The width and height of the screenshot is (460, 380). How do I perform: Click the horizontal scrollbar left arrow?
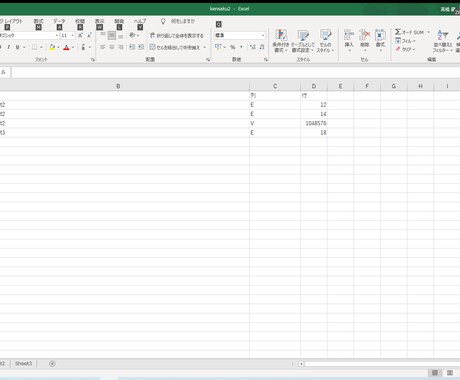click(301, 364)
